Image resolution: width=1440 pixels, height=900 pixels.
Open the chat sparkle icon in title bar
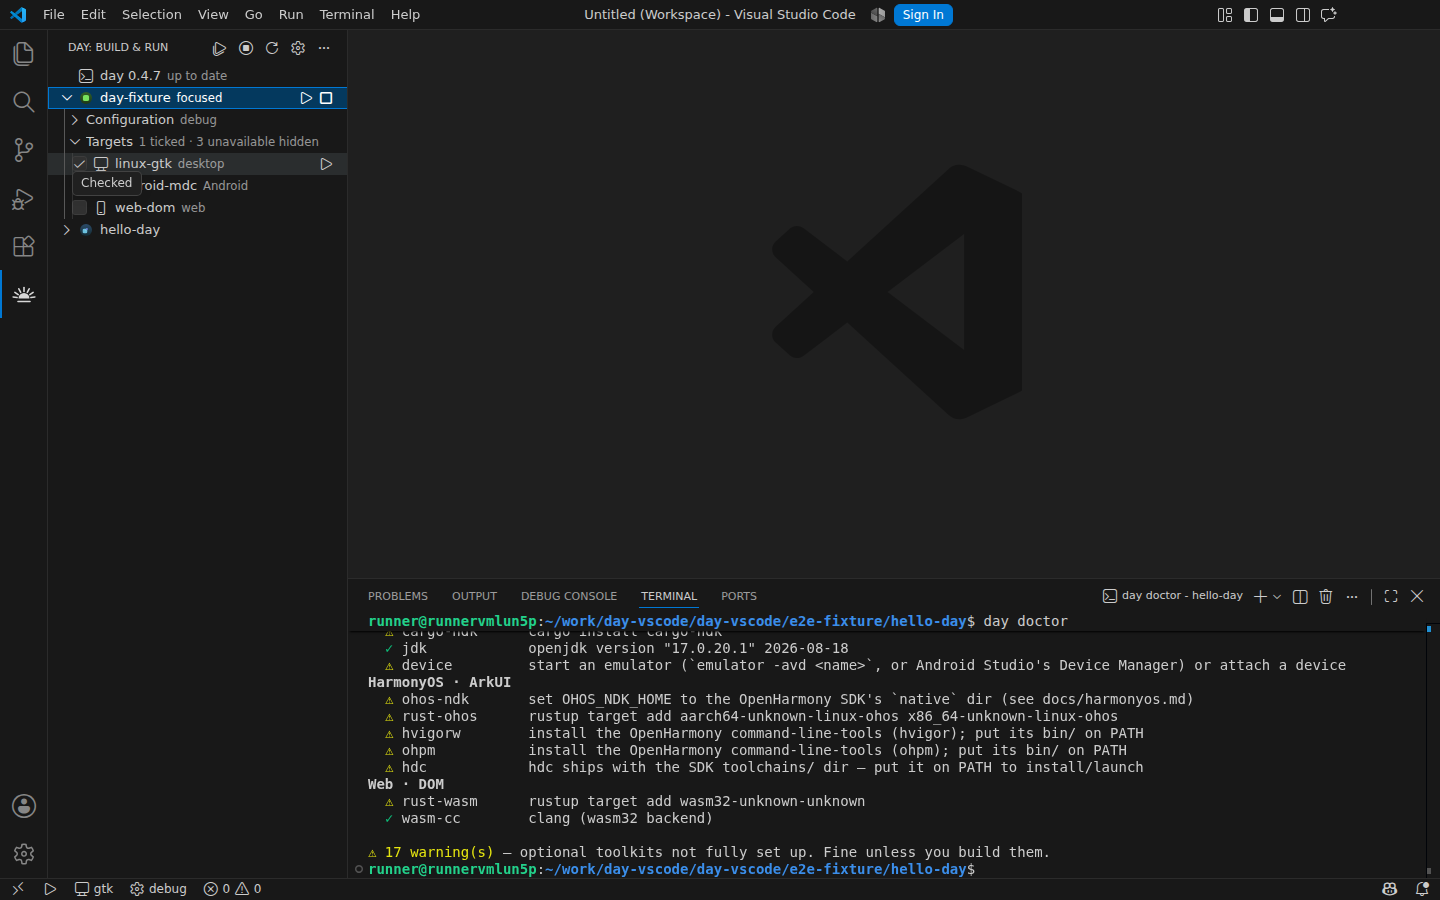pos(1329,15)
